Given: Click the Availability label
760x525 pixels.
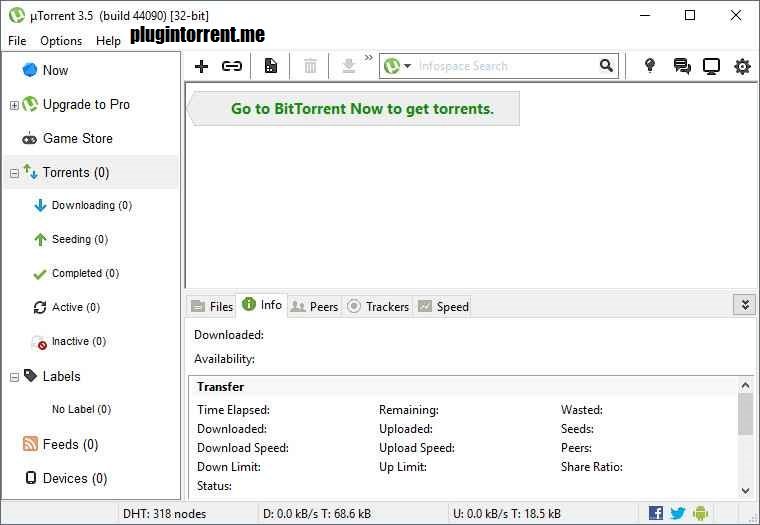Looking at the screenshot, I should tap(224, 359).
